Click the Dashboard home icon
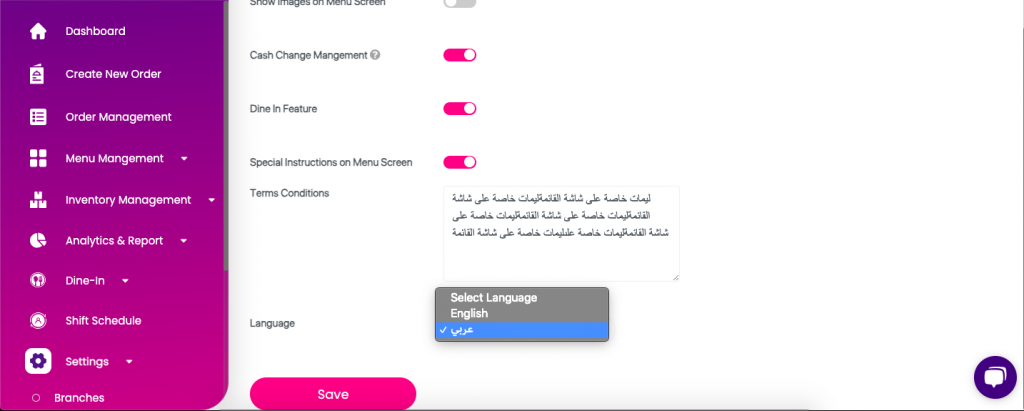Screen dimensions: 1024x411 pos(38,31)
